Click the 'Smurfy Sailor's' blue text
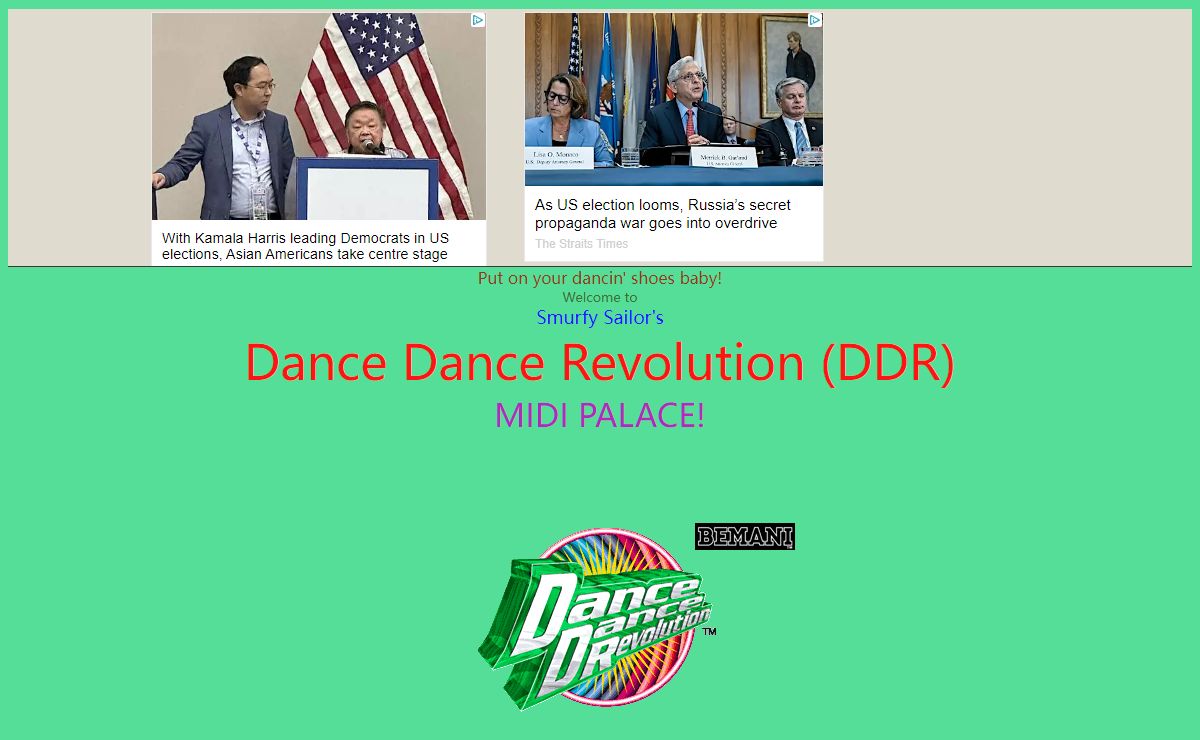Screen dimensions: 1200x740 tap(600, 317)
